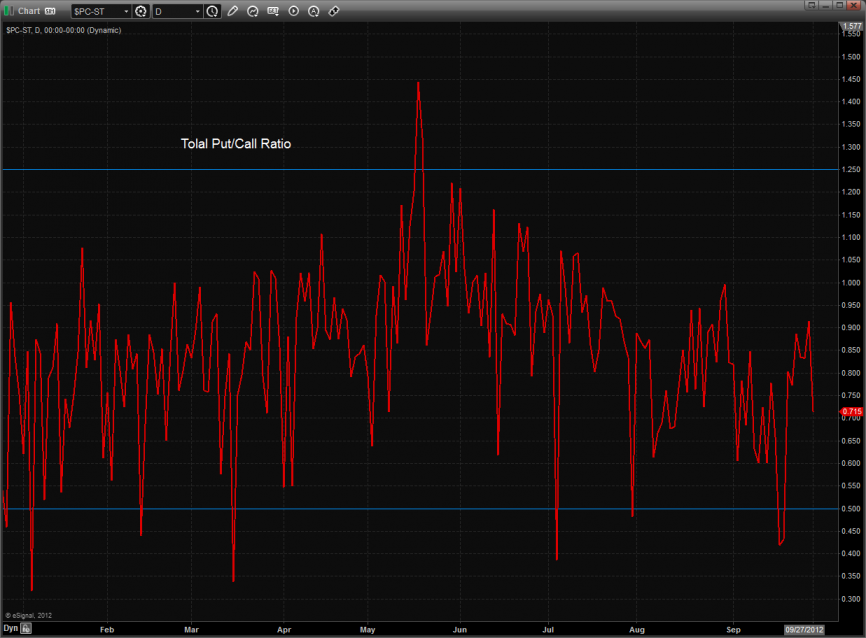Click the circular chart-line studies icon
This screenshot has width=866, height=638.
pyautogui.click(x=253, y=11)
